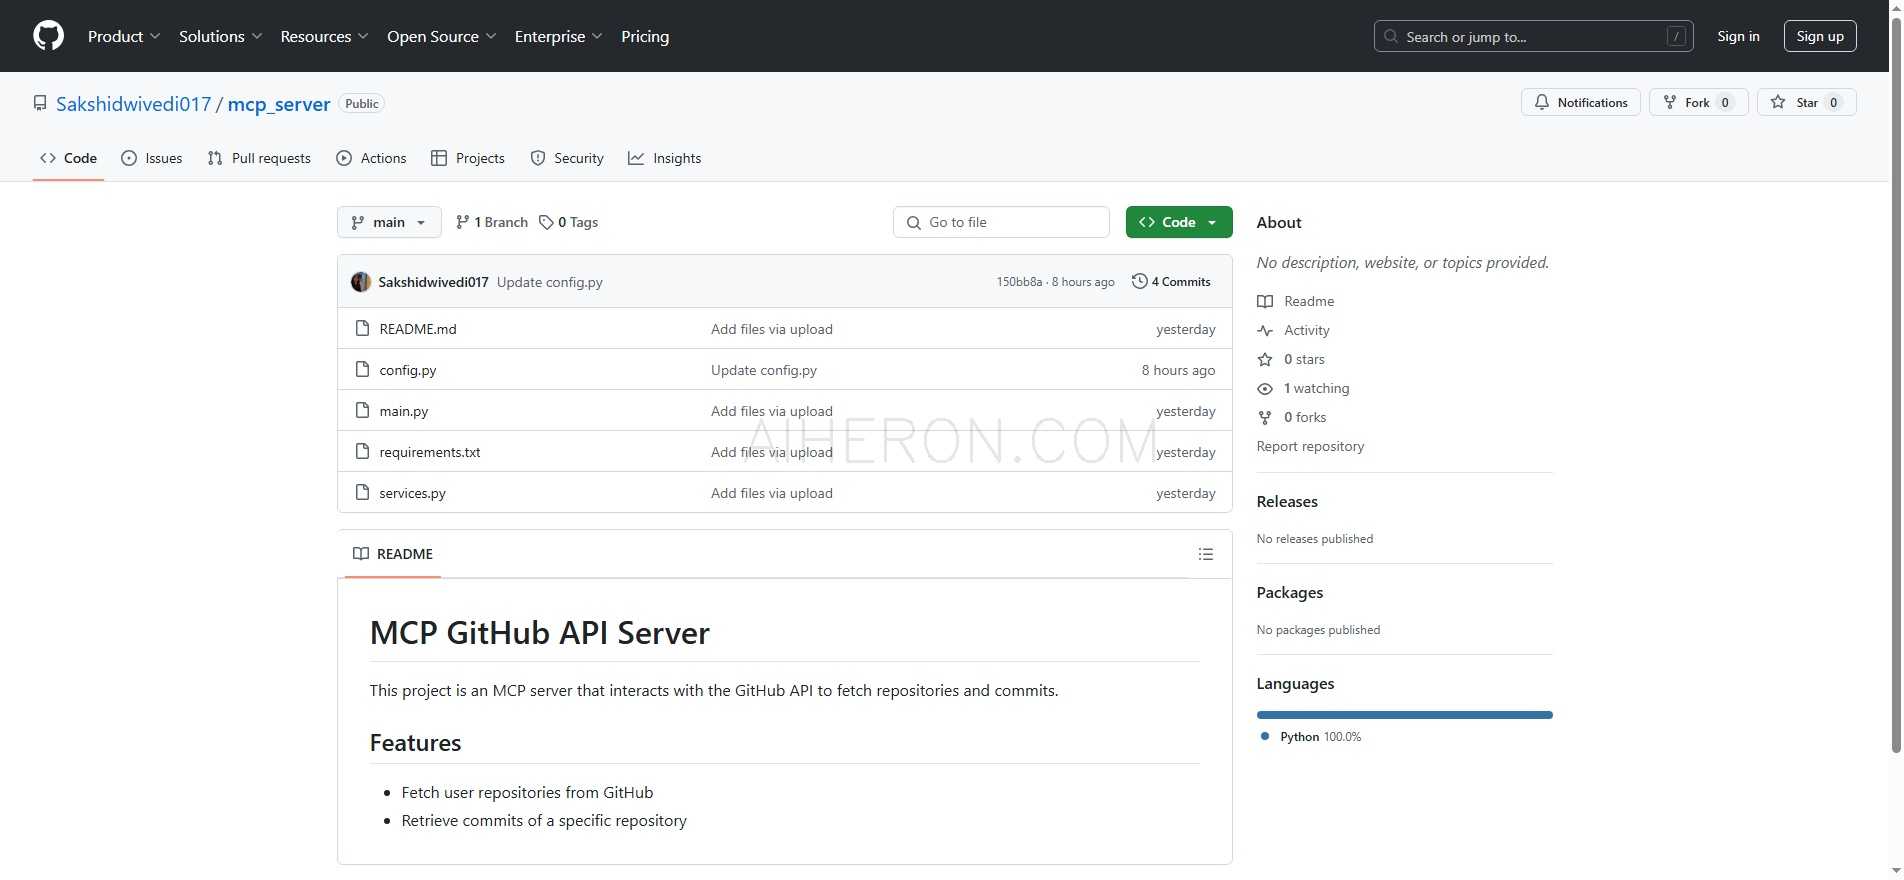Click Update config.py message in config.py row
The image size is (1904, 880).
coord(764,370)
